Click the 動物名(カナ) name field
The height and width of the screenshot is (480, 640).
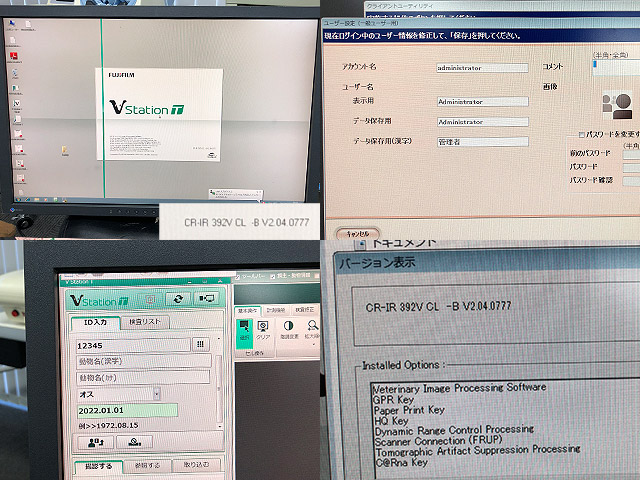pyautogui.click(x=143, y=378)
